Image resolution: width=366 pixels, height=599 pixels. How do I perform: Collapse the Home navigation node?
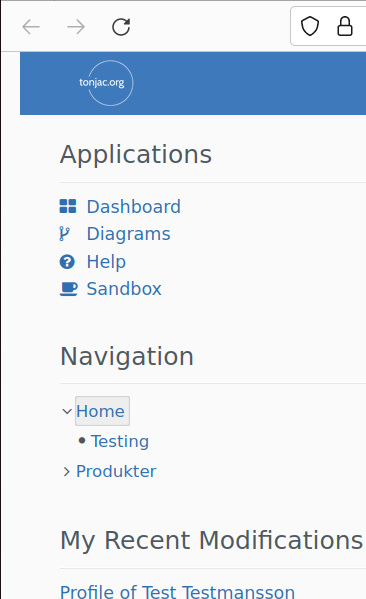click(x=67, y=411)
